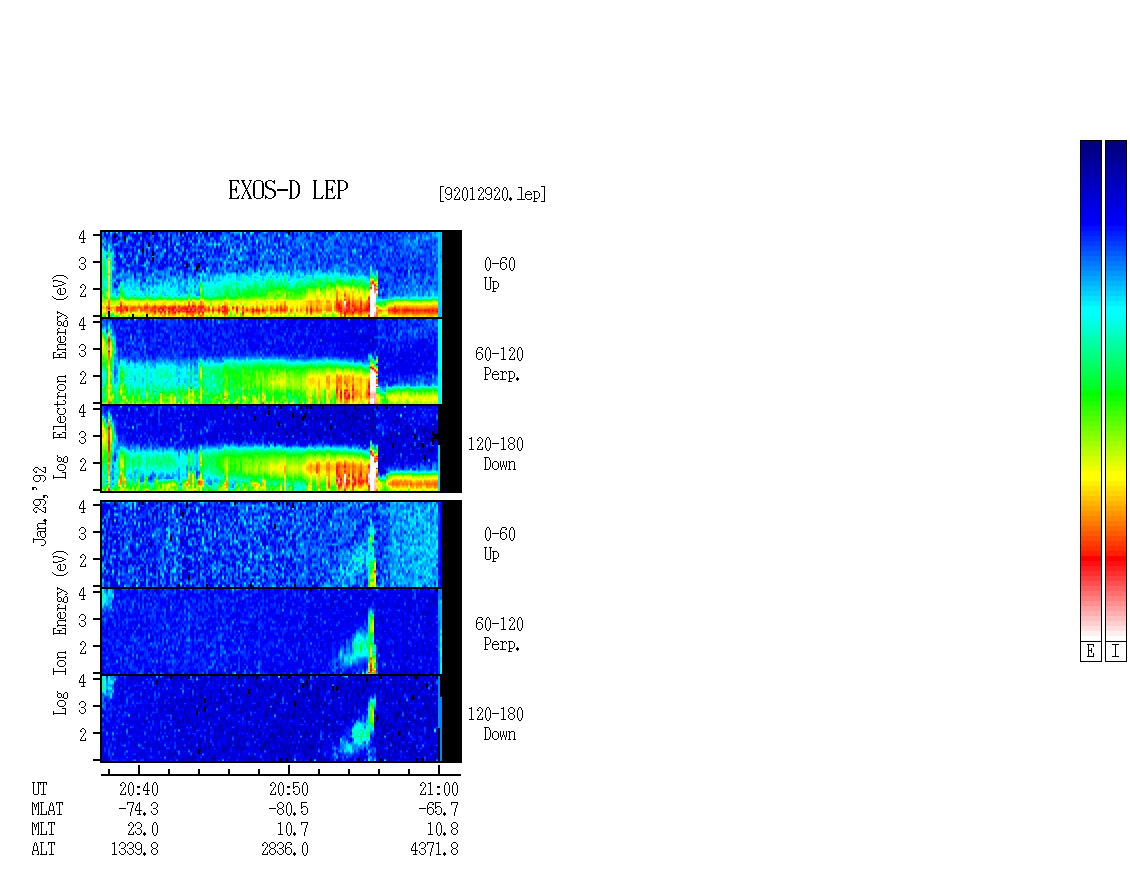Click the Log Ion Energy (eV) axis label
The height and width of the screenshot is (875, 1130).
point(60,633)
